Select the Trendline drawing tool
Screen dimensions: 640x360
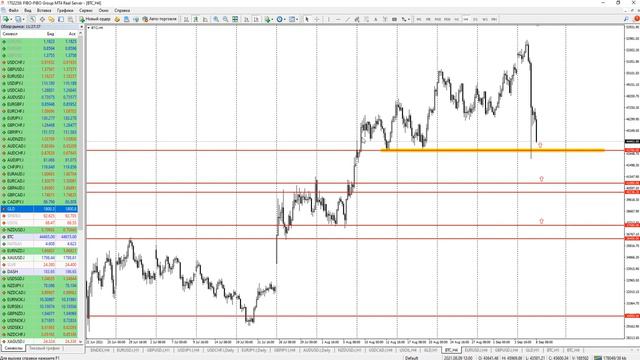point(347,19)
